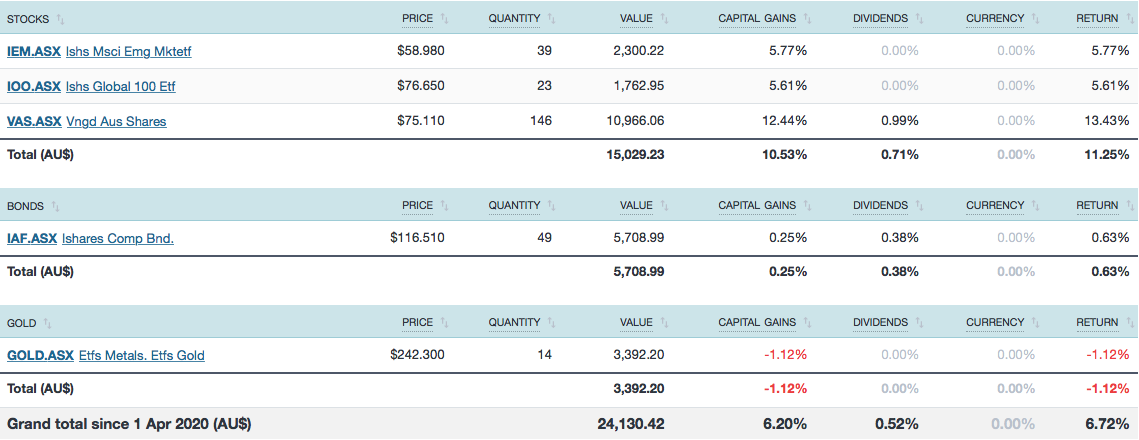Screen dimensions: 1139x440
Task: Follow the Ishares Comp Bnd. name link
Action: click(118, 239)
